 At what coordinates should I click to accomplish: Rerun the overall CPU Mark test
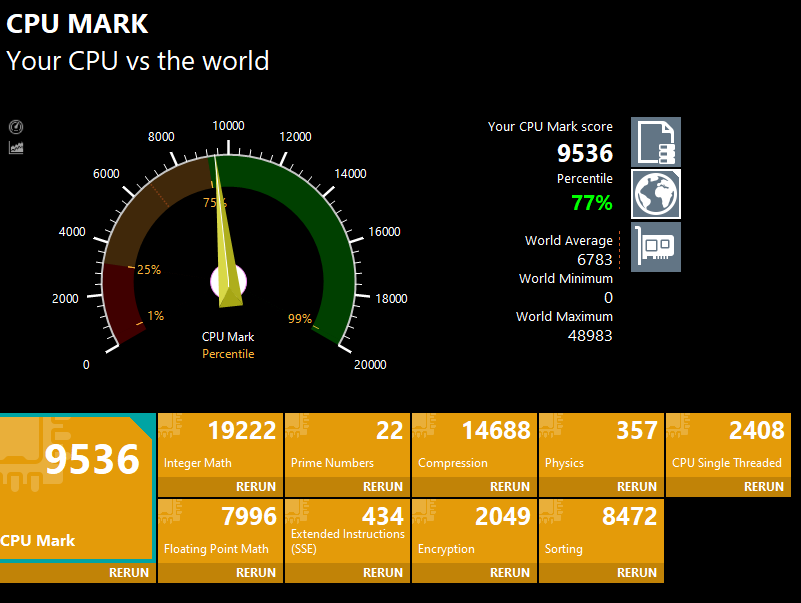coord(129,573)
